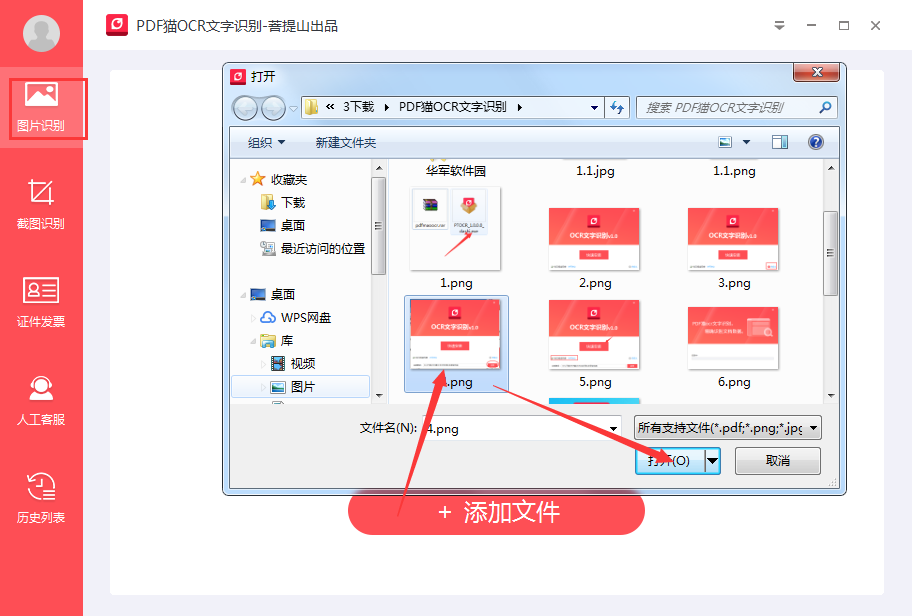912x616 pixels.
Task: Click the user avatar in top left corner
Action: [x=39, y=33]
